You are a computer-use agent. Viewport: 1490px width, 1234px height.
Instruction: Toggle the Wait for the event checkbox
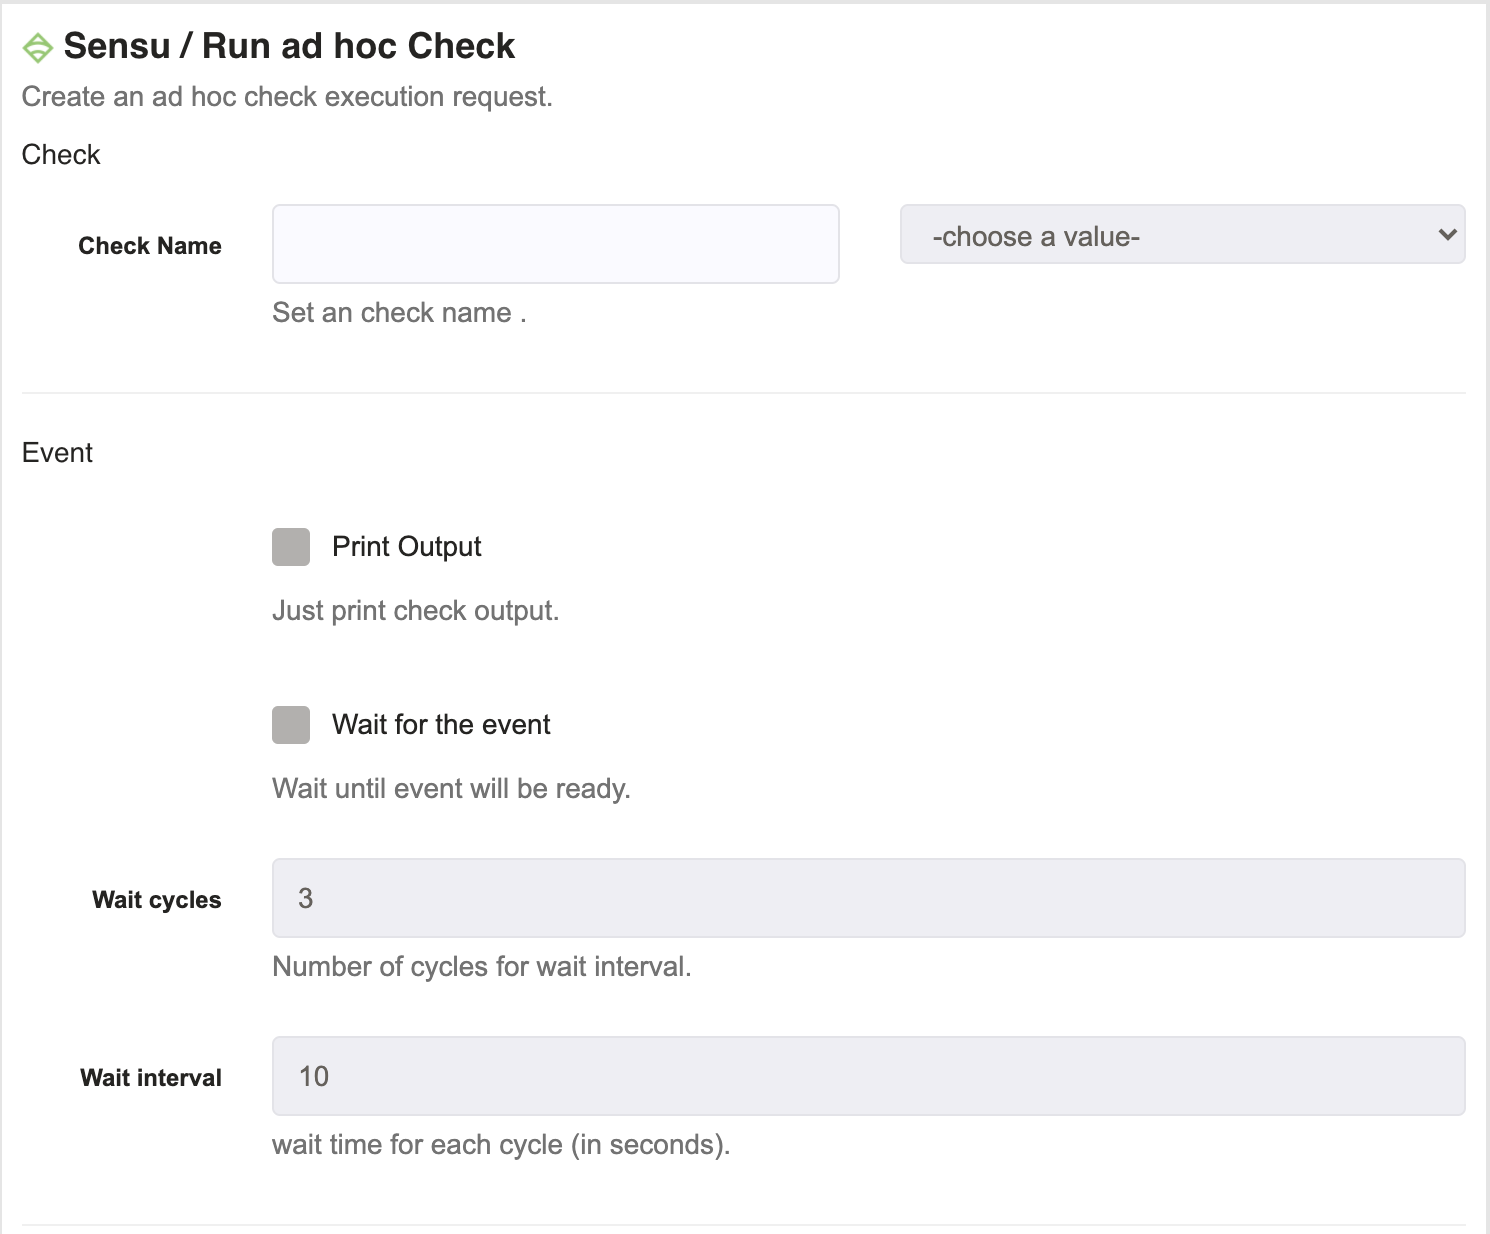[291, 725]
